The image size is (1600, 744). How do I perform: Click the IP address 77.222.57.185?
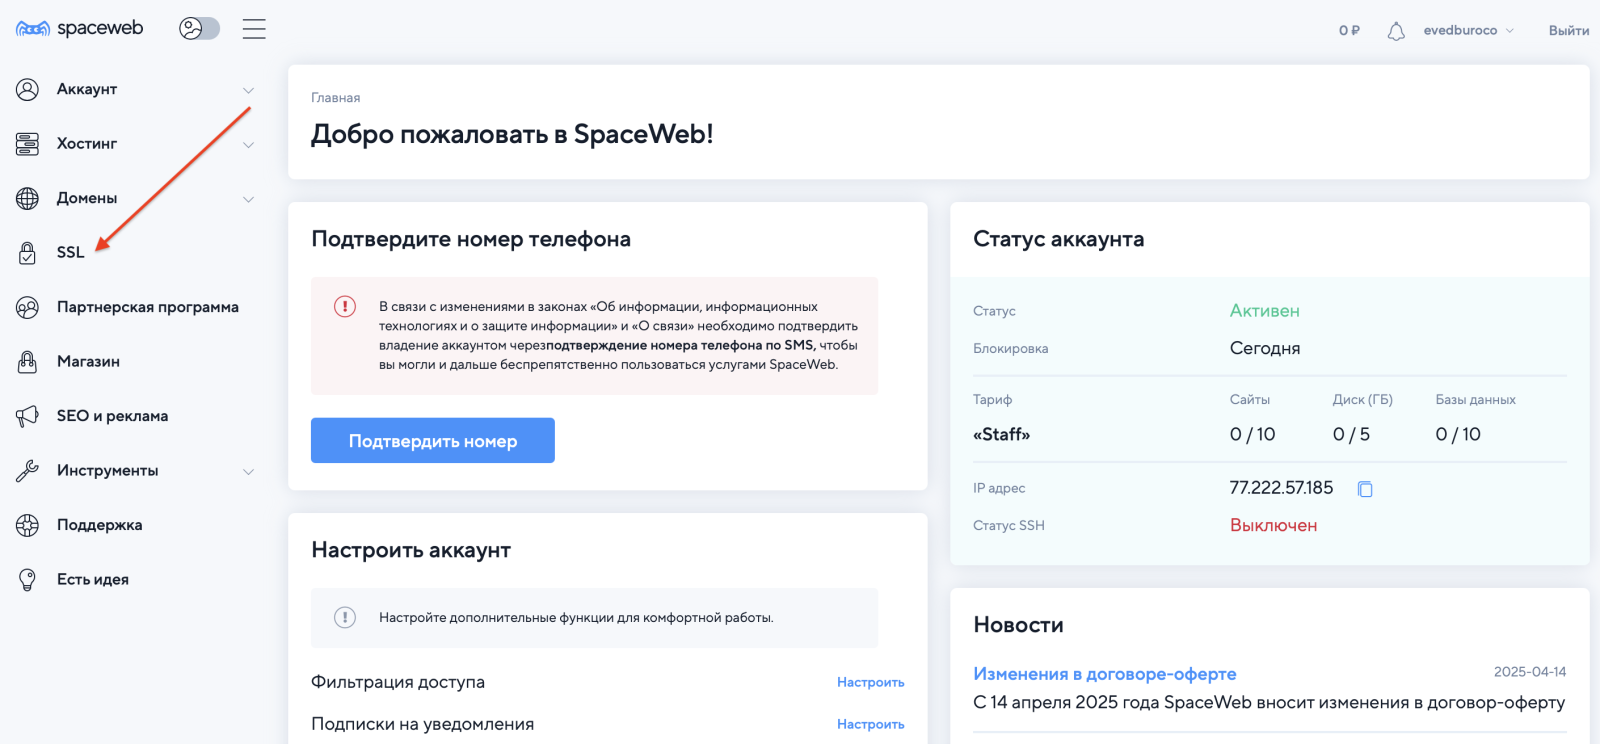pos(1281,488)
